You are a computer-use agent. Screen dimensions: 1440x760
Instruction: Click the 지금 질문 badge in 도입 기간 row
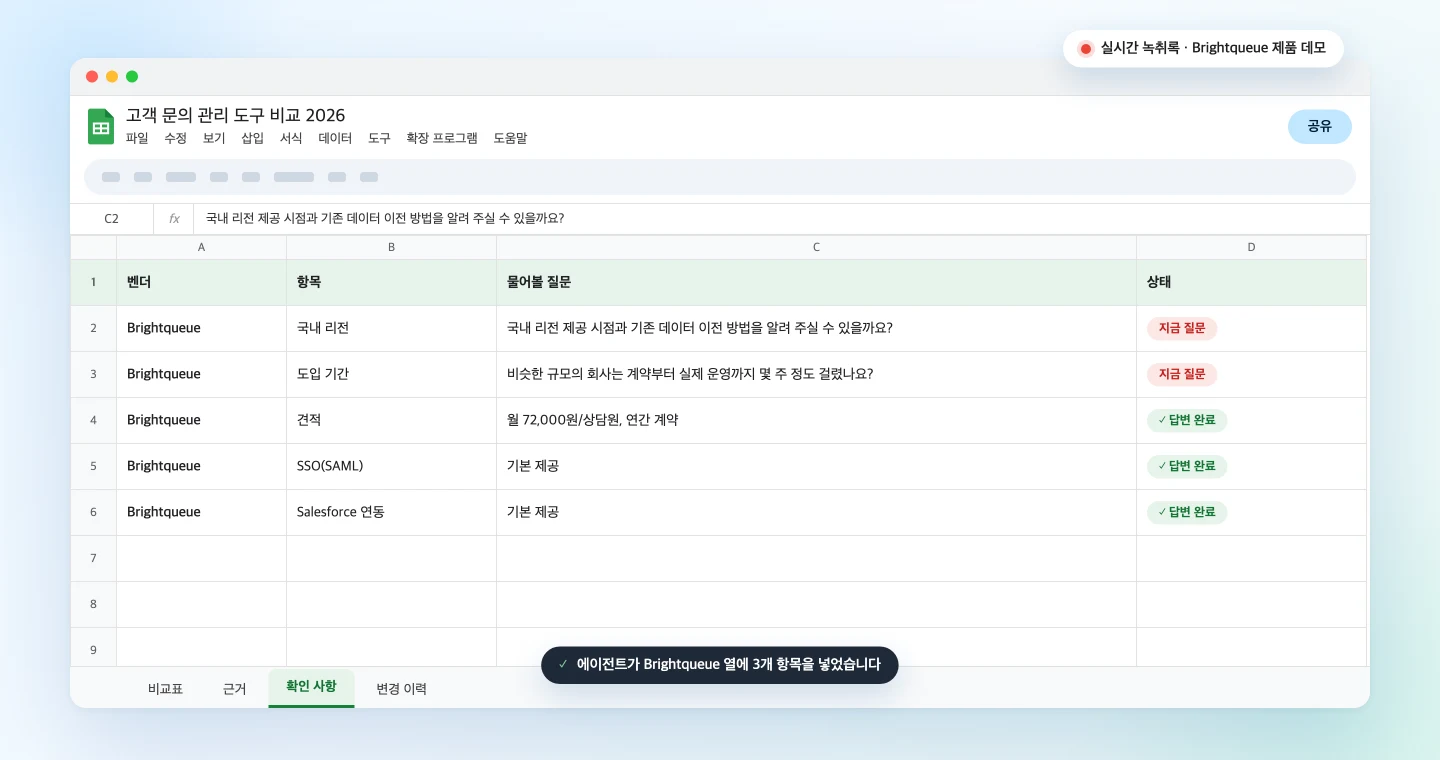pyautogui.click(x=1182, y=374)
